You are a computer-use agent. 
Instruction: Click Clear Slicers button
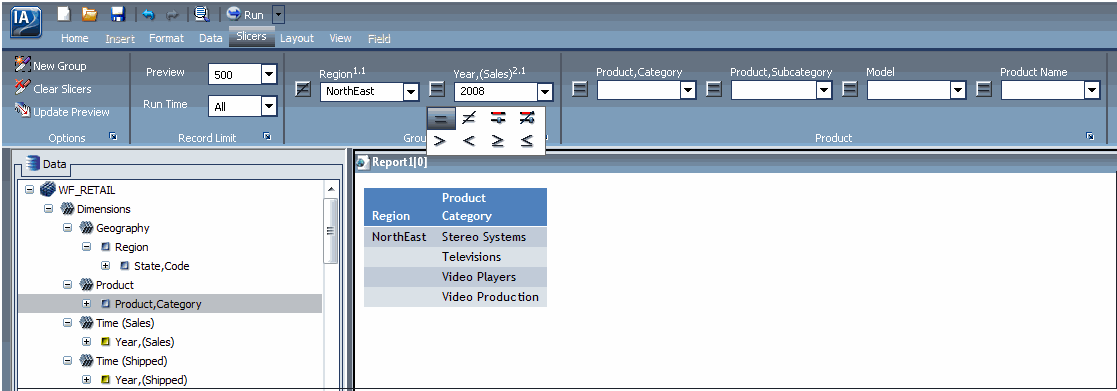(53, 89)
